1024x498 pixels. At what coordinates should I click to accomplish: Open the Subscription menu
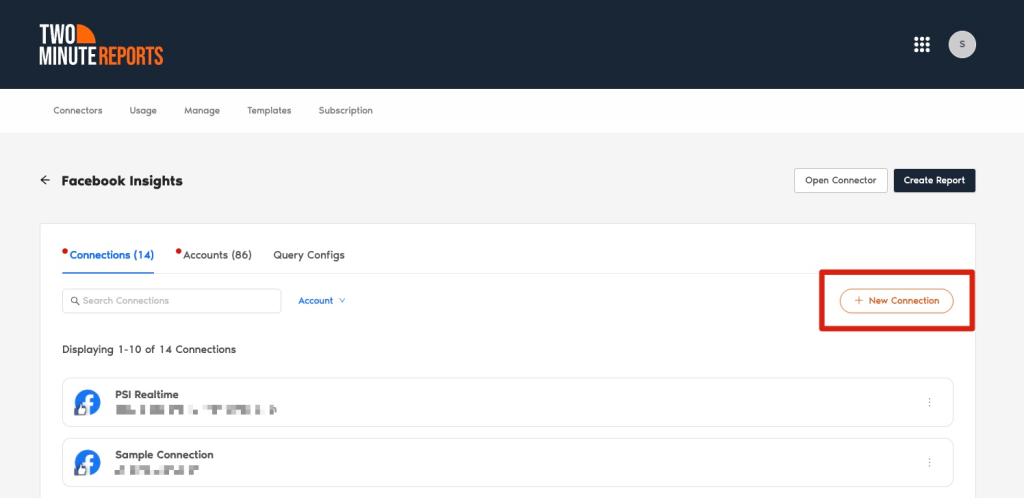click(345, 110)
